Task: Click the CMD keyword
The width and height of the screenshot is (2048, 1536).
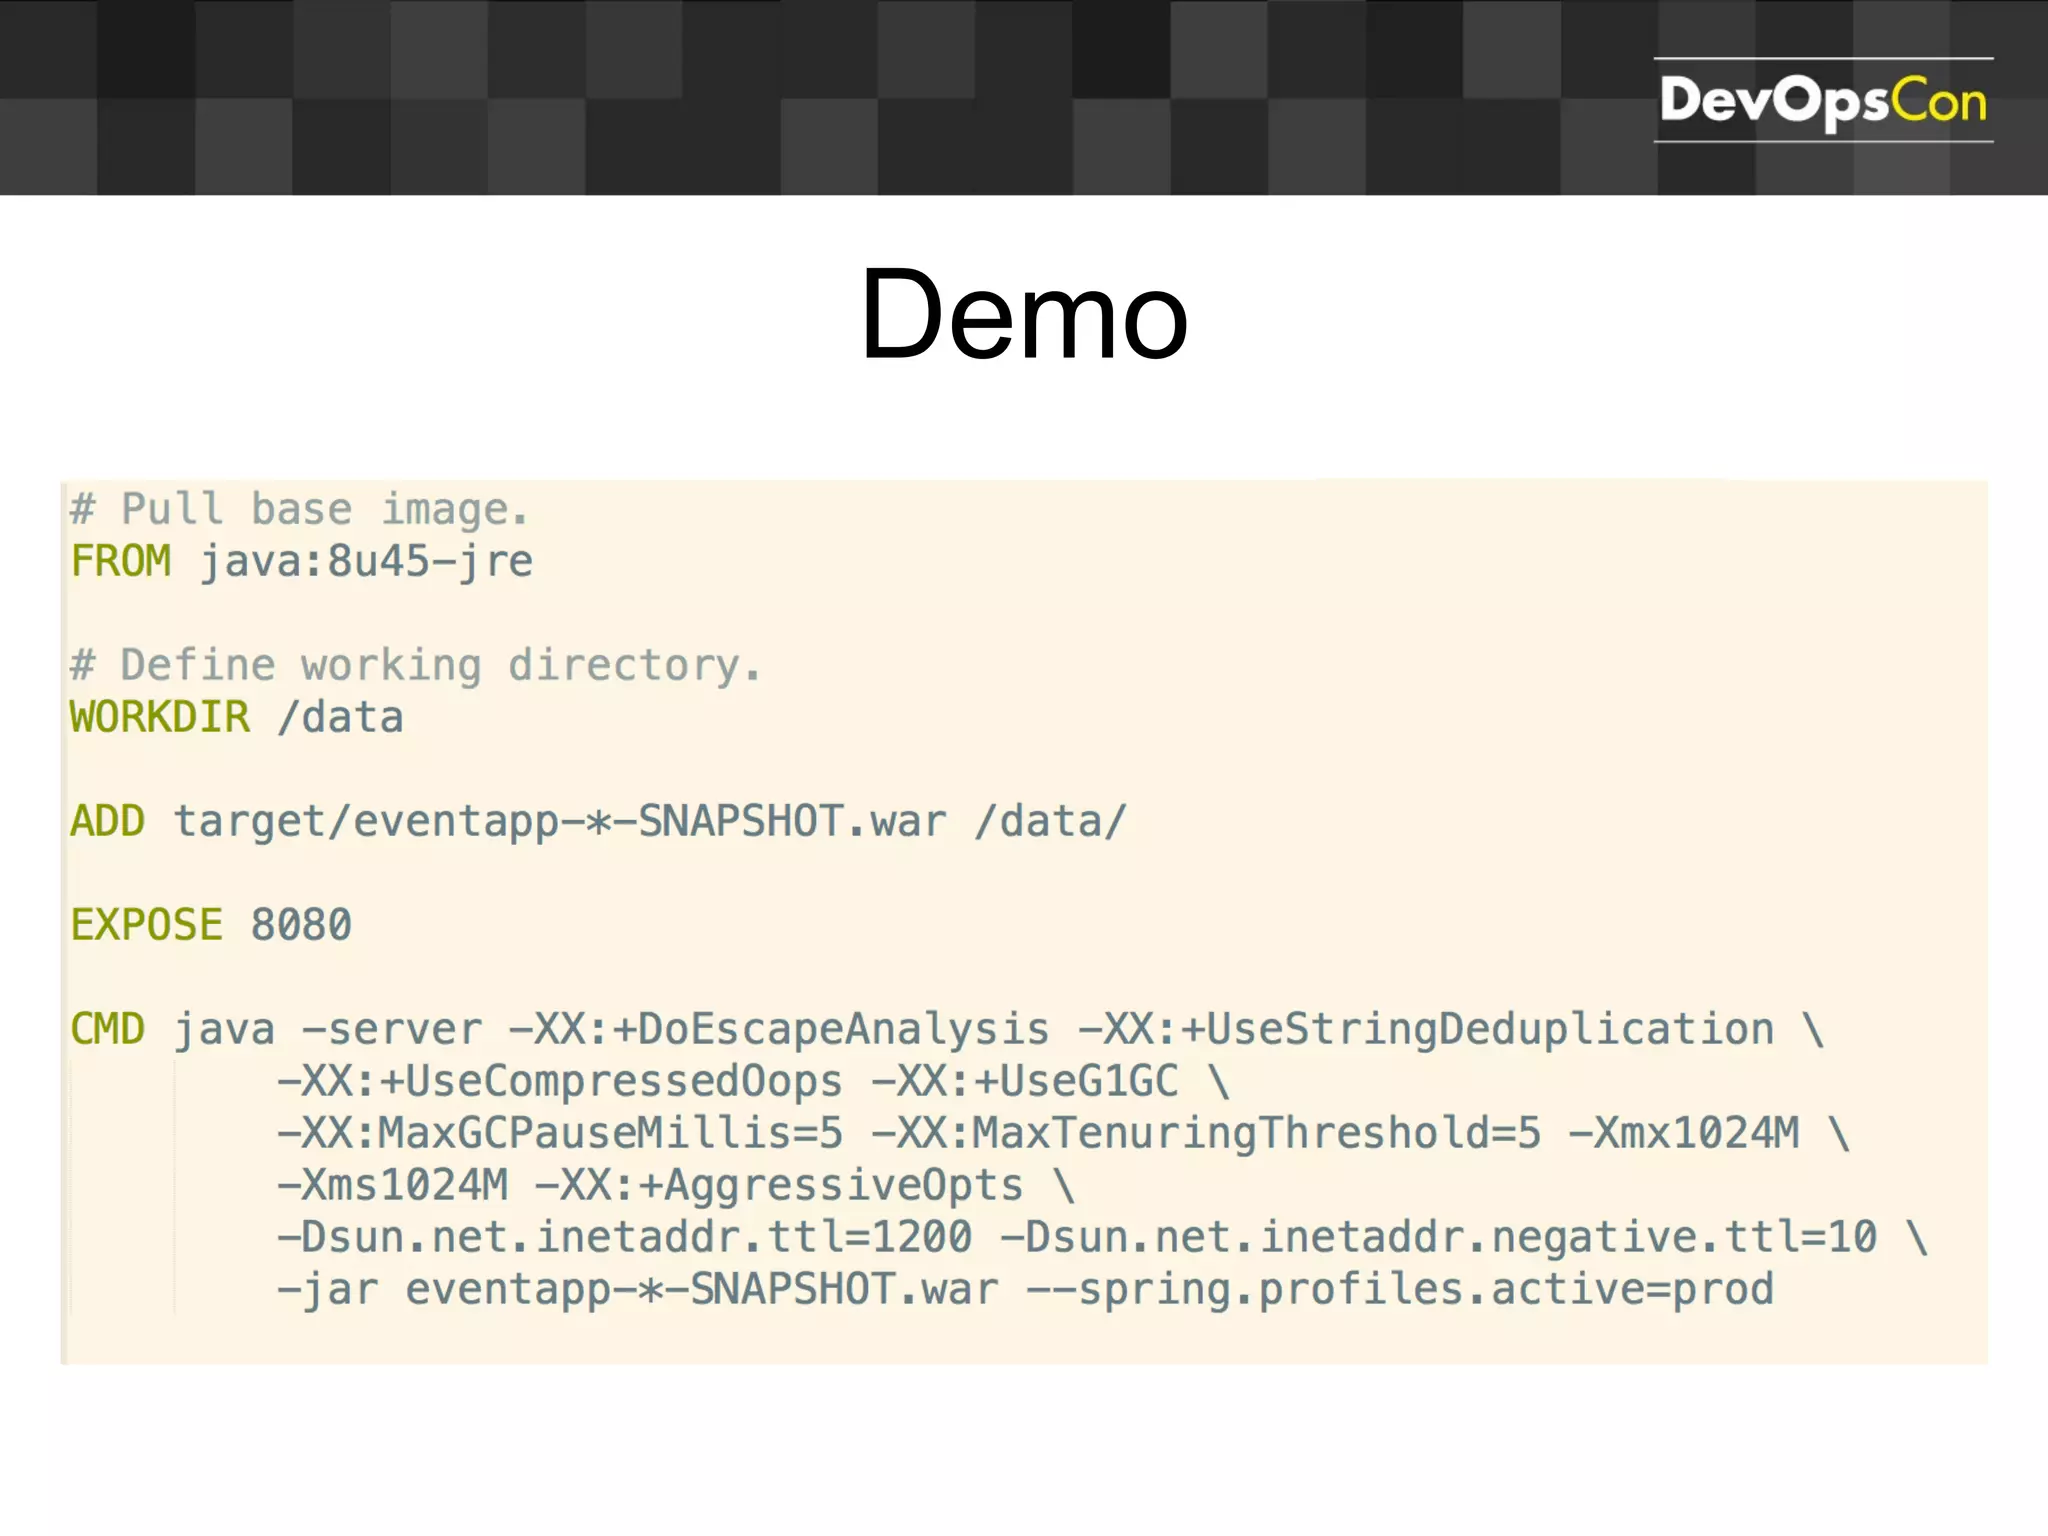Action: click(107, 1029)
